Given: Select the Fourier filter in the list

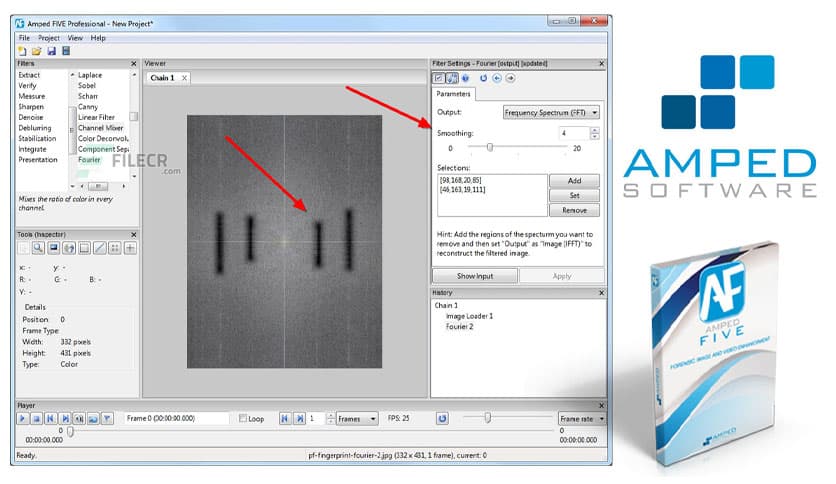Looking at the screenshot, I should pyautogui.click(x=89, y=160).
